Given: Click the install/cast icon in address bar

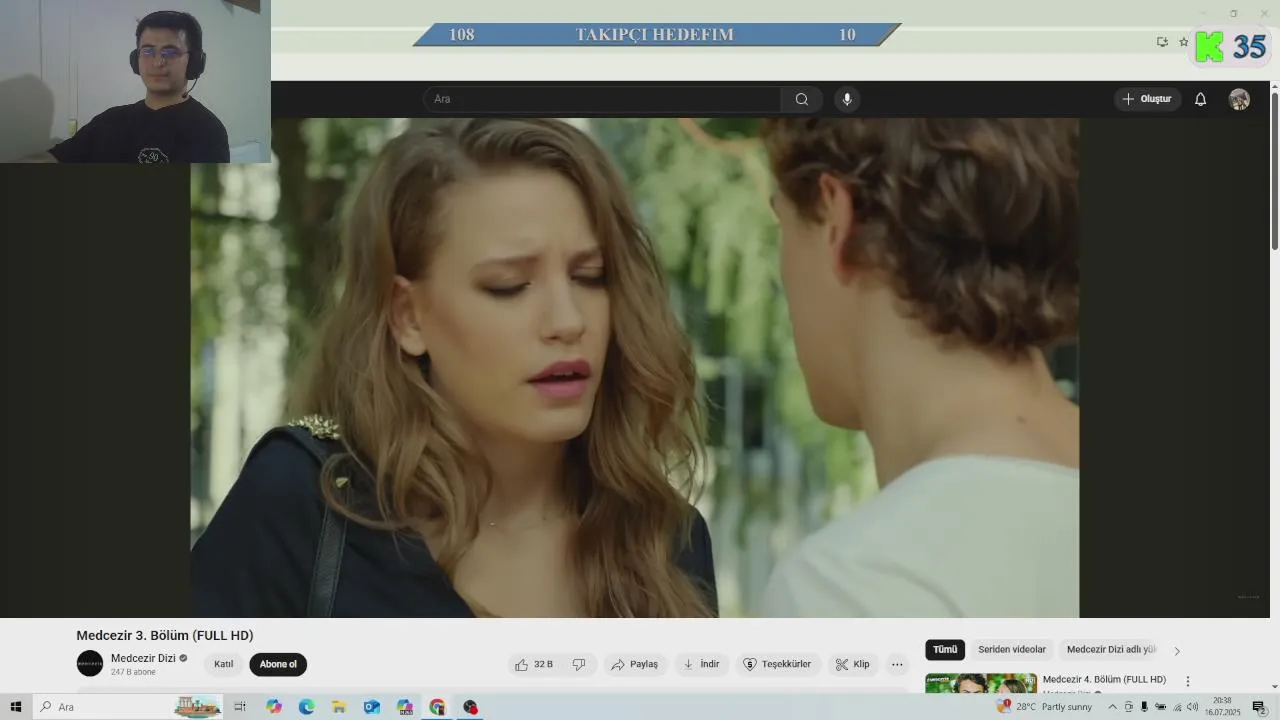Looking at the screenshot, I should pos(1162,42).
